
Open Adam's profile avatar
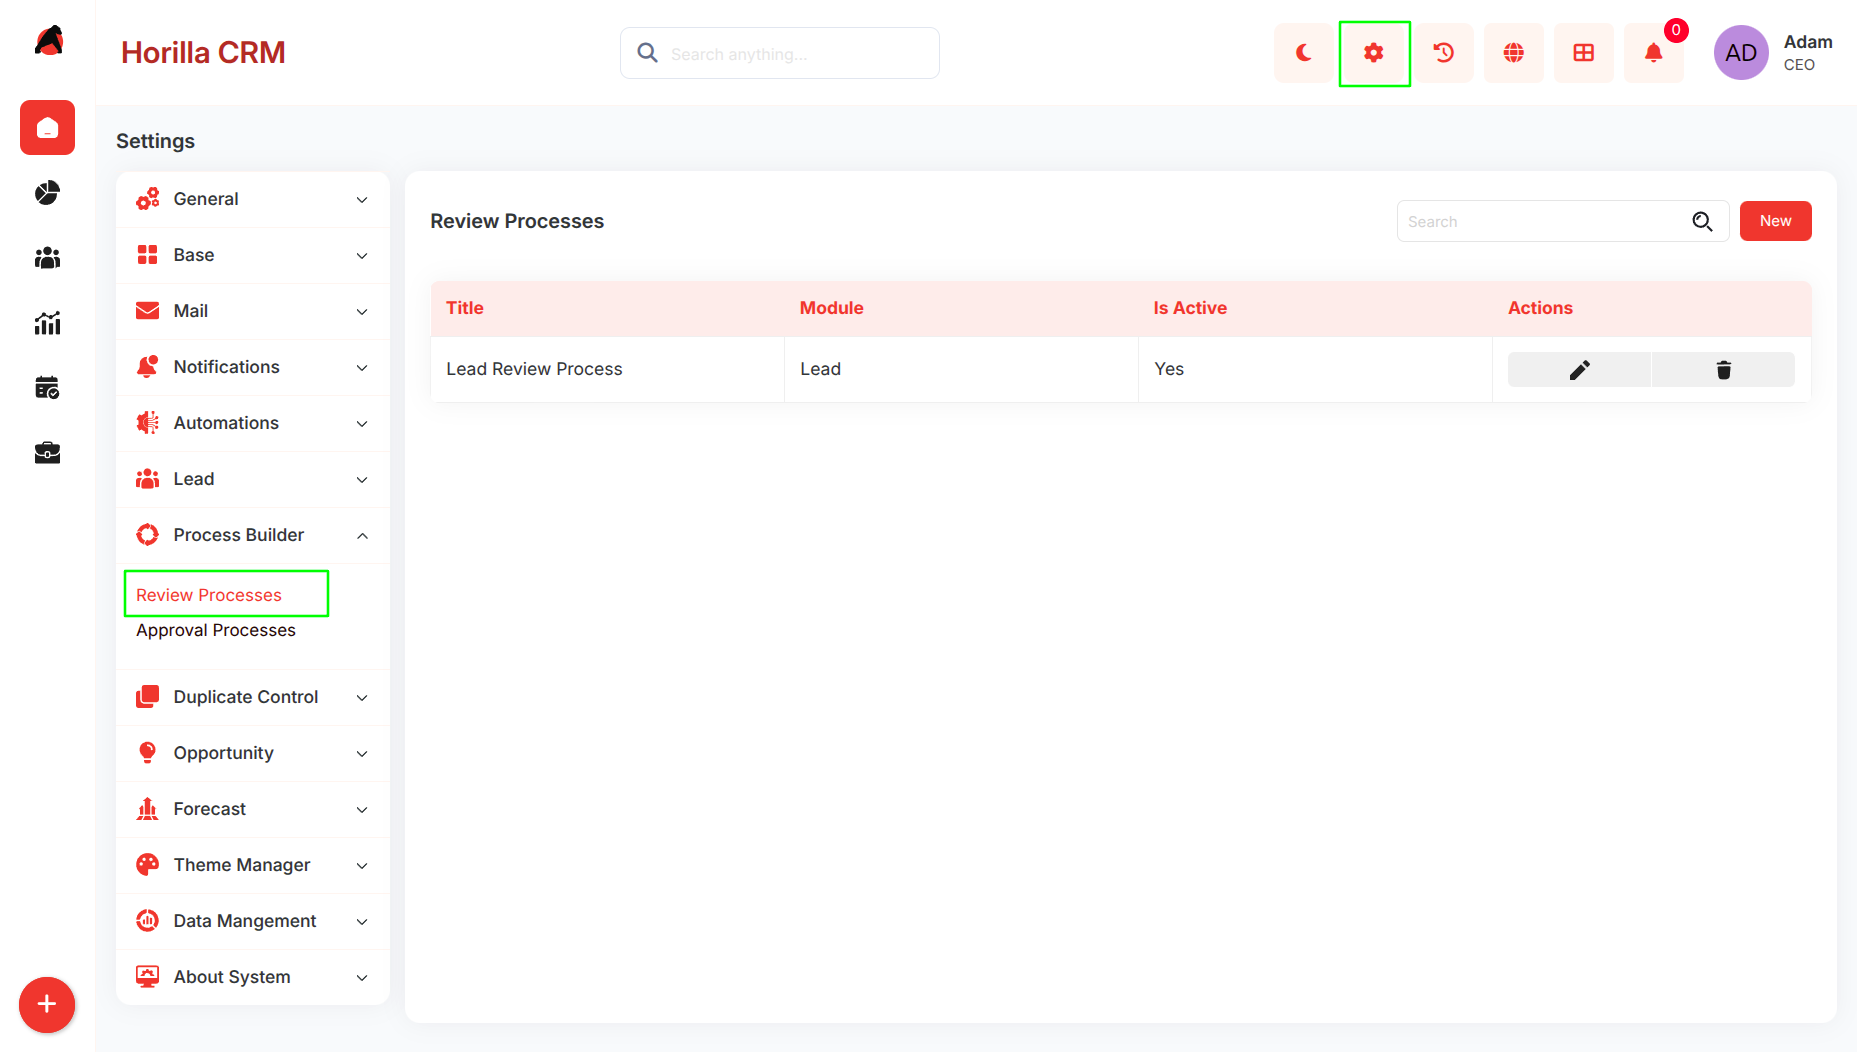coord(1741,53)
